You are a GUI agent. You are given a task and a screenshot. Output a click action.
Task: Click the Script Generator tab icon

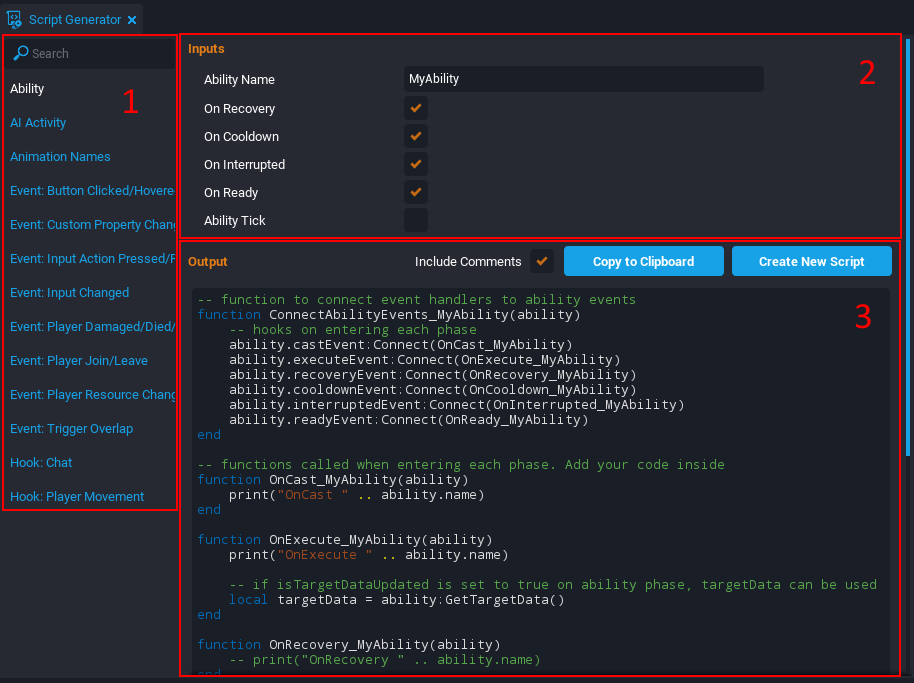pos(15,19)
